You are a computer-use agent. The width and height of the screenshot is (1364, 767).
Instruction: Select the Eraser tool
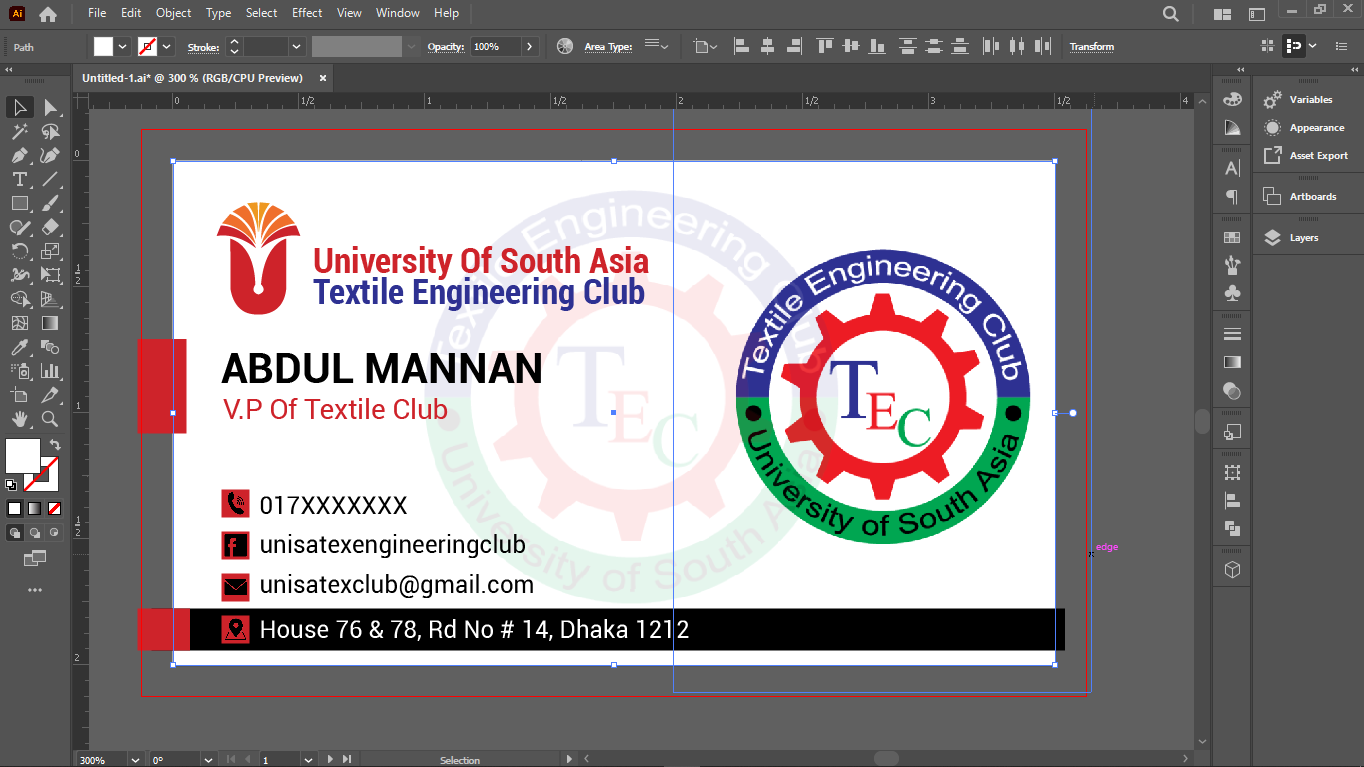[50, 227]
